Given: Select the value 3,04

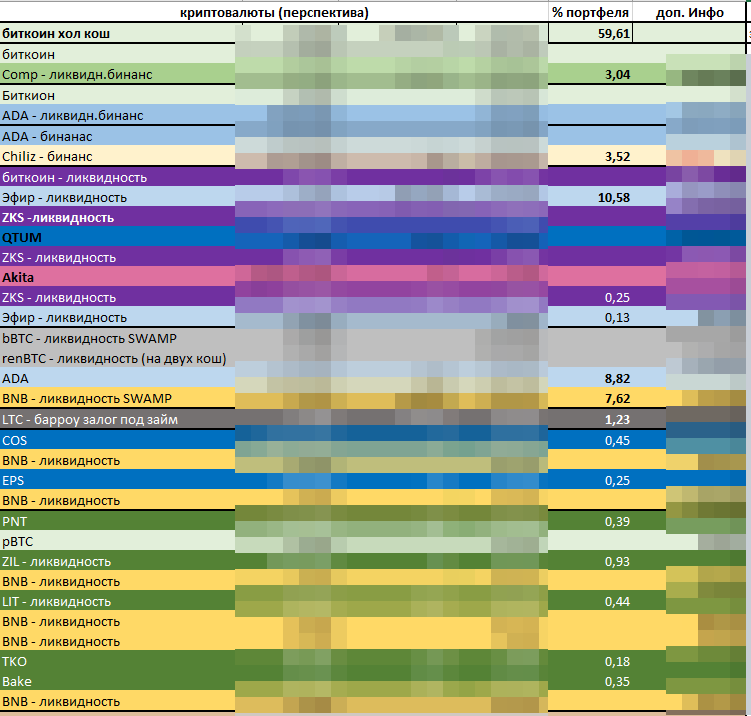Looking at the screenshot, I should pyautogui.click(x=617, y=75).
